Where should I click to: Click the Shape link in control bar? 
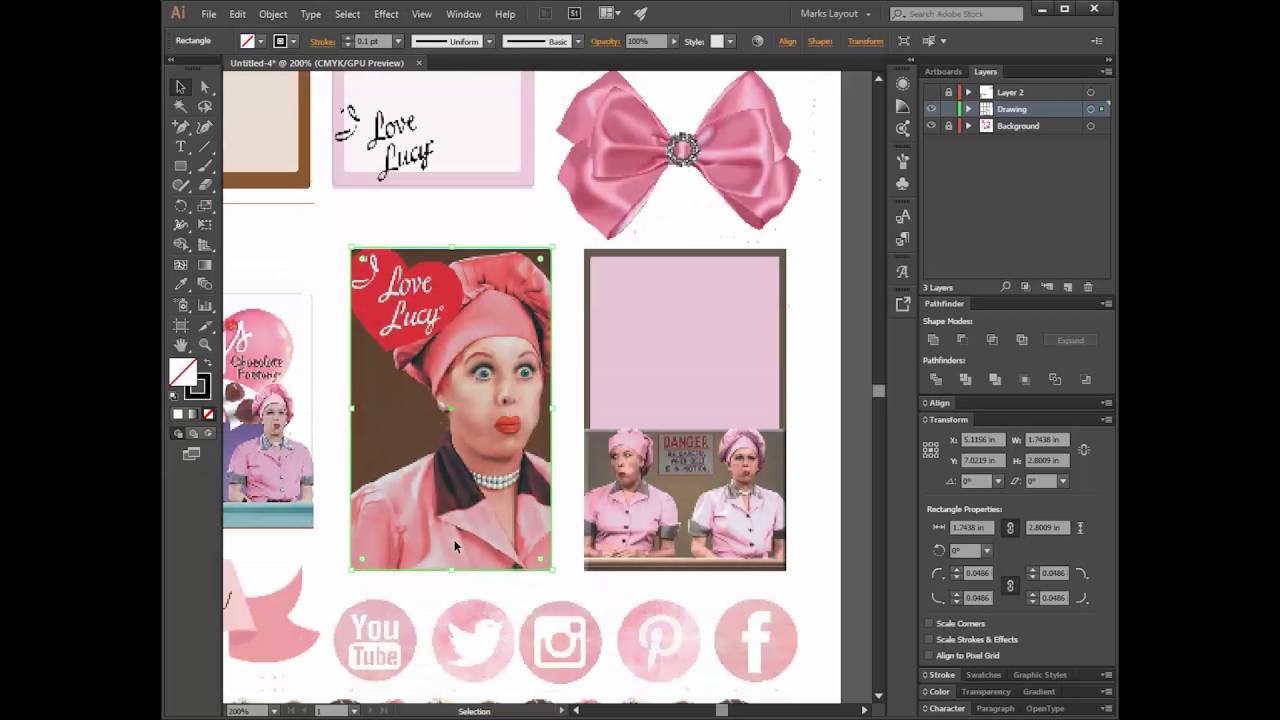coord(820,41)
